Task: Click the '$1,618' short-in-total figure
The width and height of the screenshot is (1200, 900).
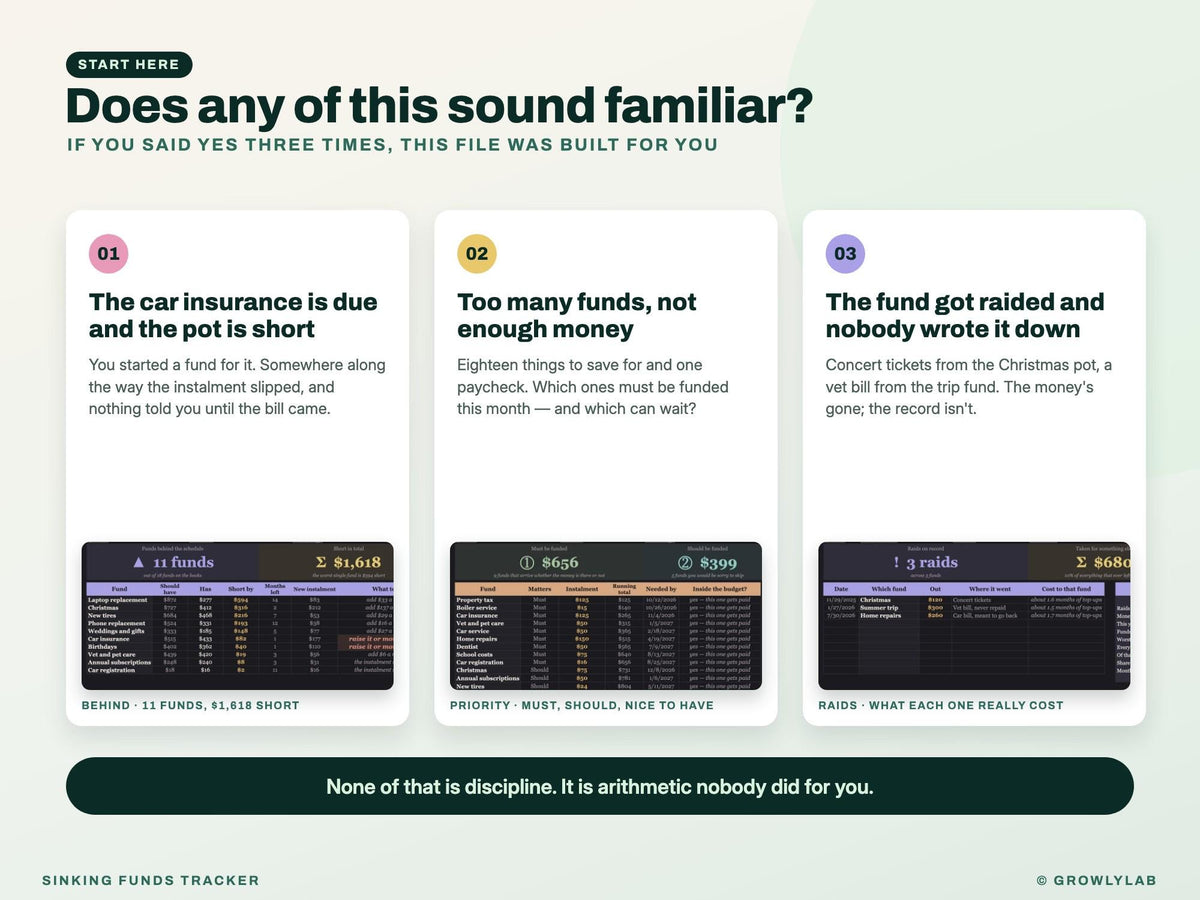Action: pos(357,563)
